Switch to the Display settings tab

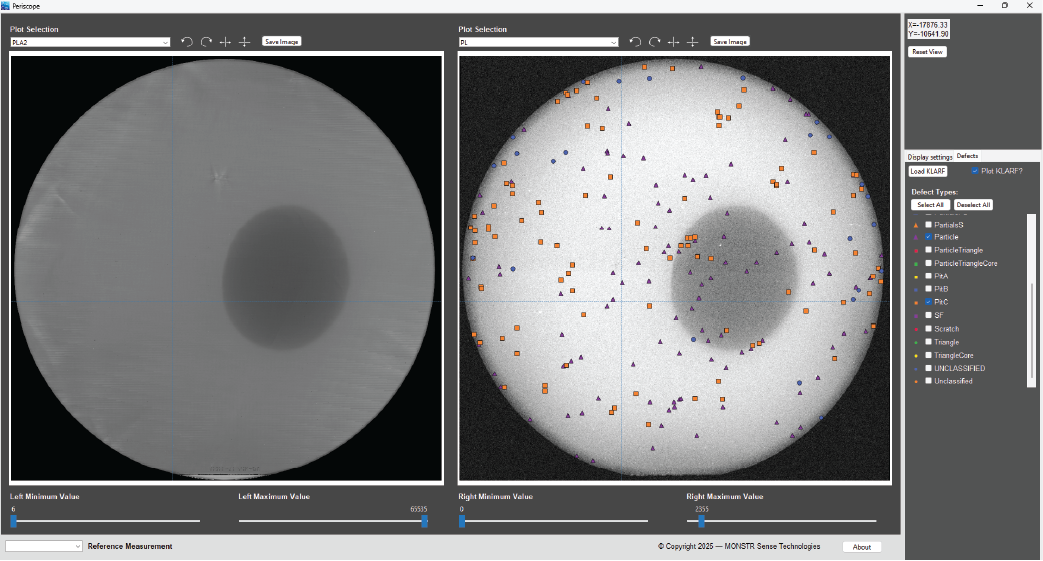coord(929,156)
